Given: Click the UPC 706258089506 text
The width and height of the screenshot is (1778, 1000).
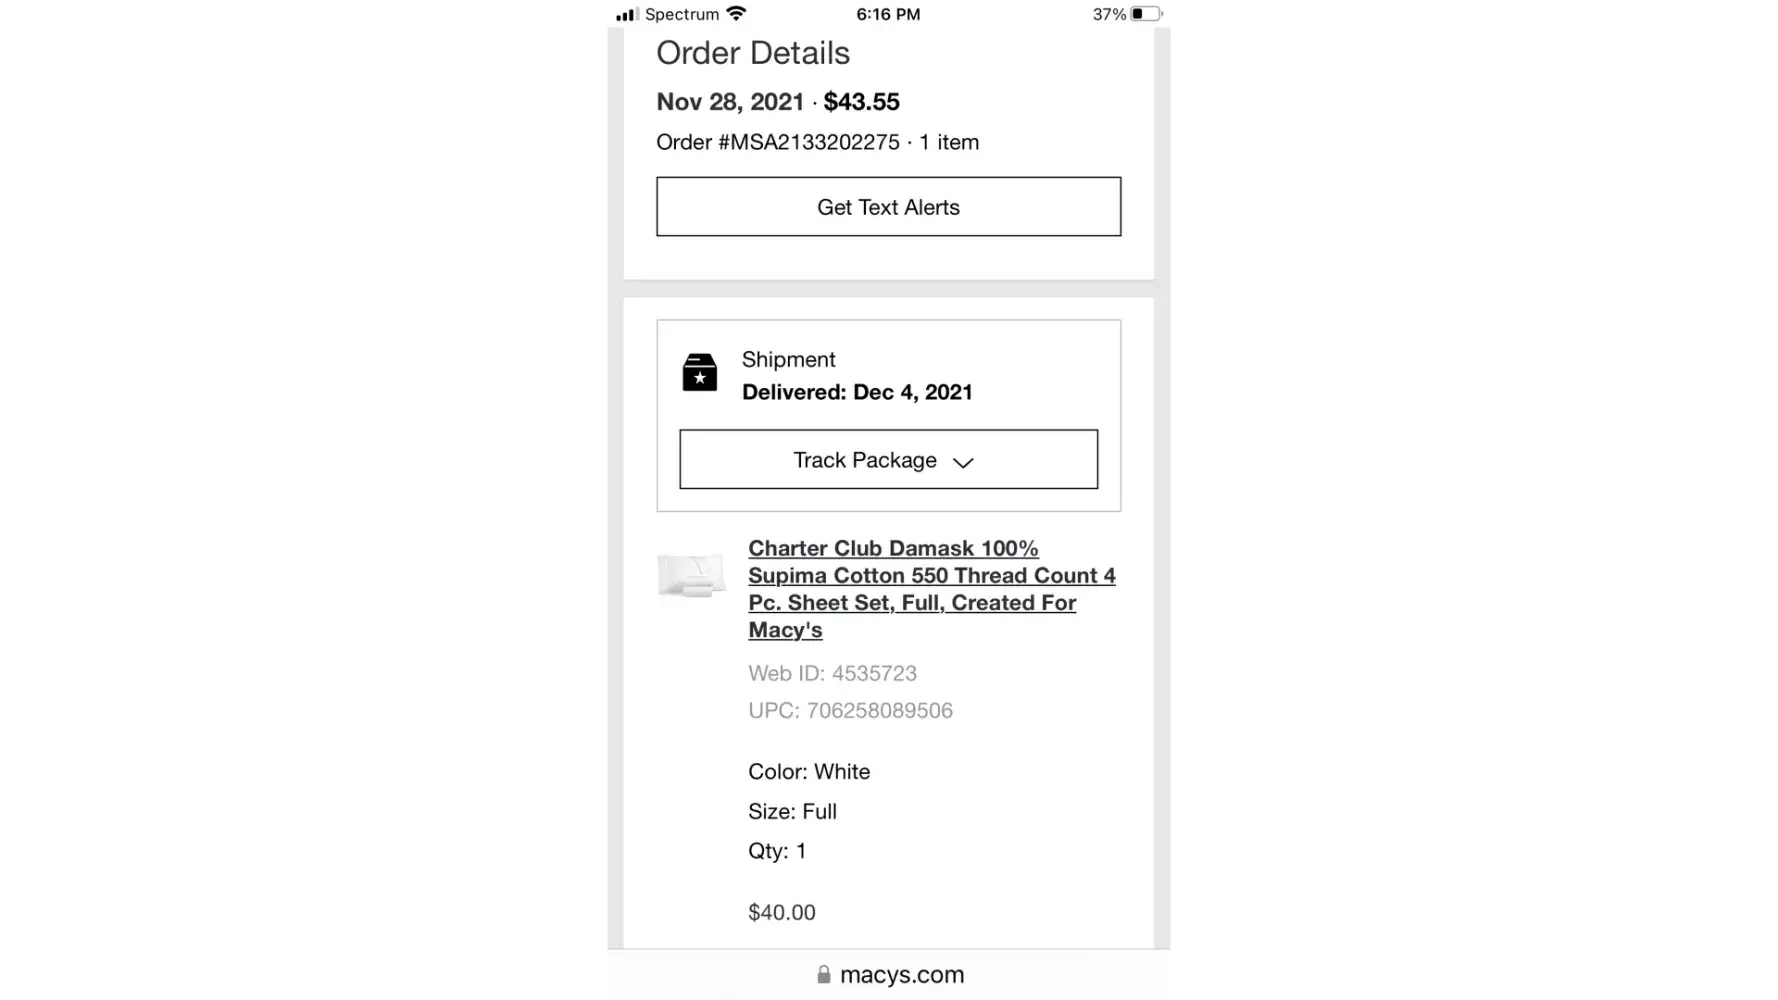Looking at the screenshot, I should tap(850, 710).
